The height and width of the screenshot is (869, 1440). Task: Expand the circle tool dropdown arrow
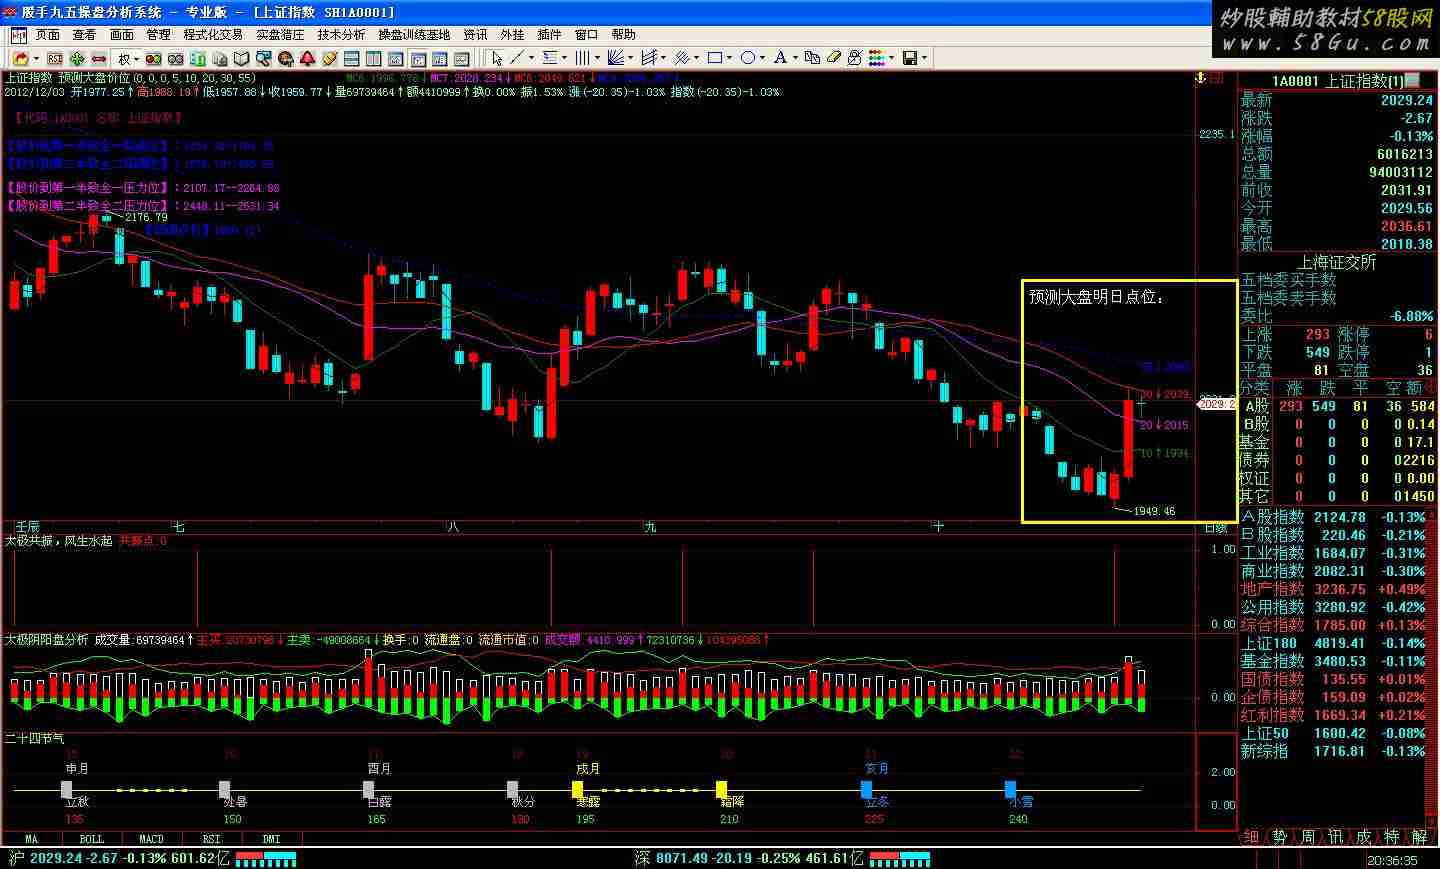pyautogui.click(x=762, y=58)
